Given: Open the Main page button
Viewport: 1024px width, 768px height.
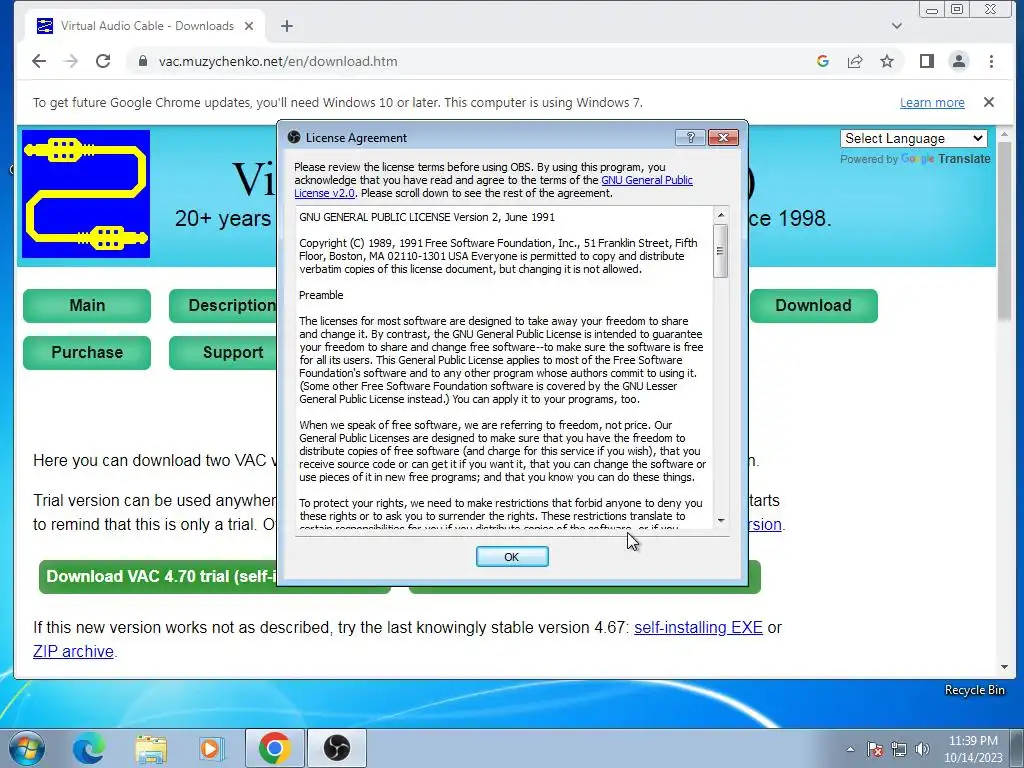Looking at the screenshot, I should pyautogui.click(x=87, y=306).
